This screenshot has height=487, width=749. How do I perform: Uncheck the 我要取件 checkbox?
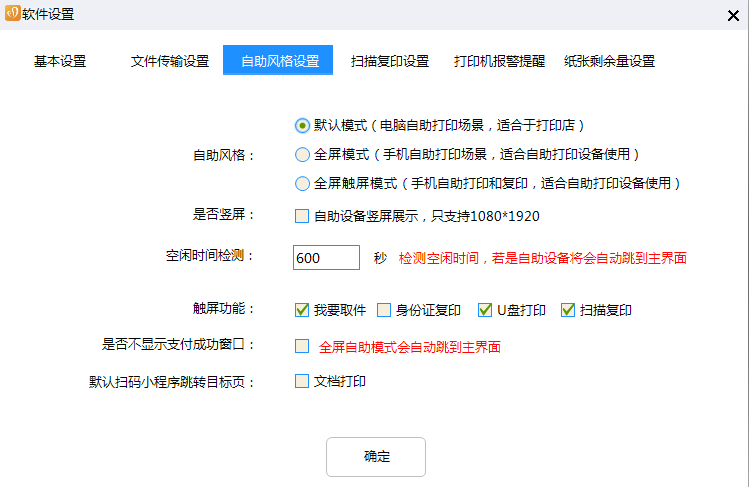tap(302, 310)
